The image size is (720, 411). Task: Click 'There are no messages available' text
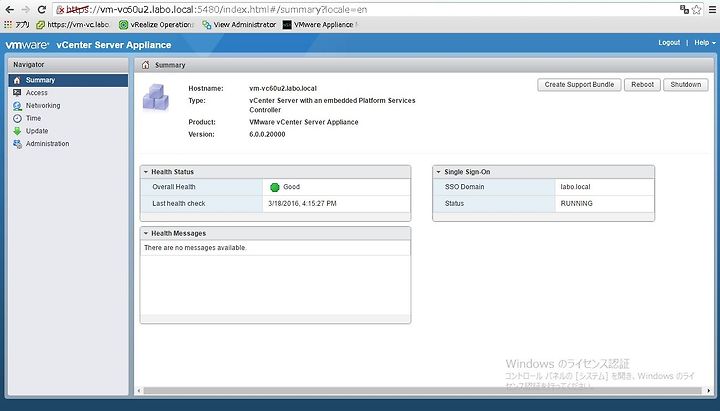196,248
